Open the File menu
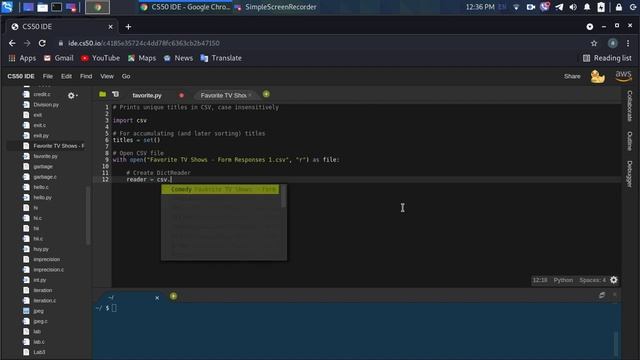 (48, 76)
